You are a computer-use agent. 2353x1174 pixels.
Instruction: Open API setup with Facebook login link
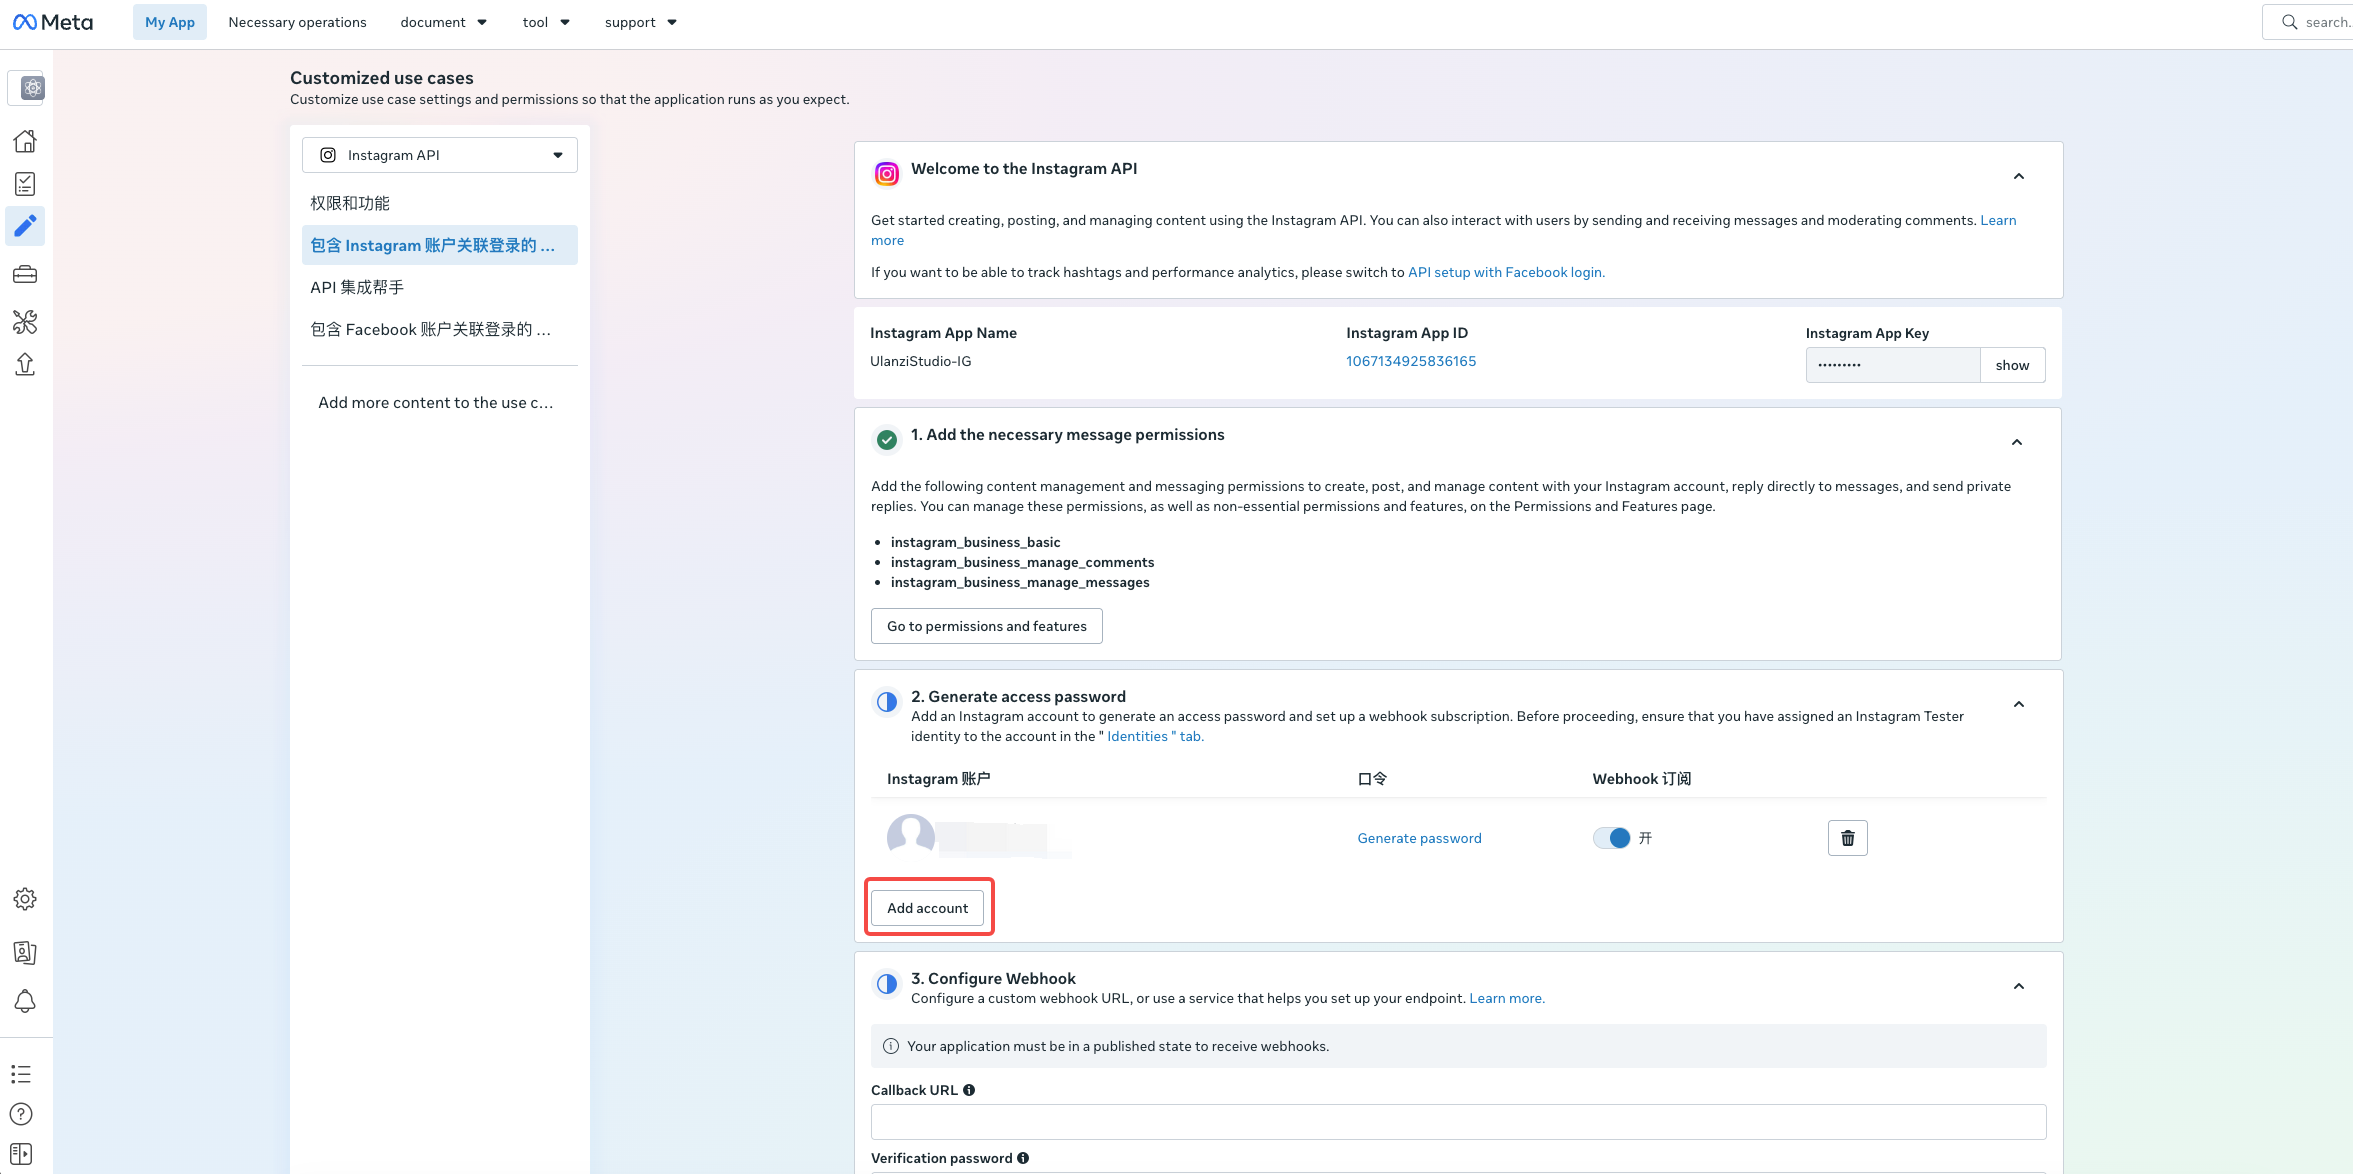(1506, 272)
